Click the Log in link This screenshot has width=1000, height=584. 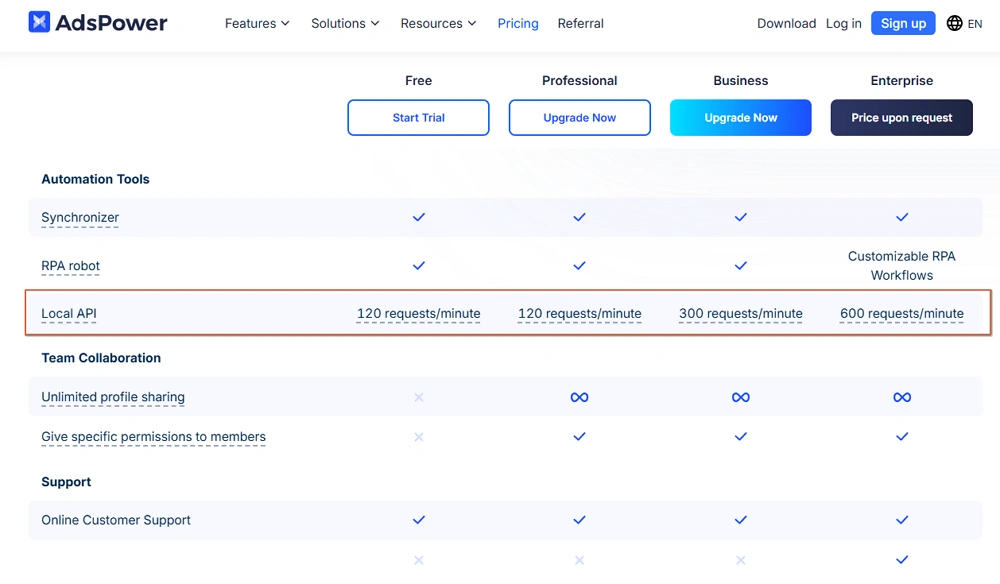tap(843, 23)
